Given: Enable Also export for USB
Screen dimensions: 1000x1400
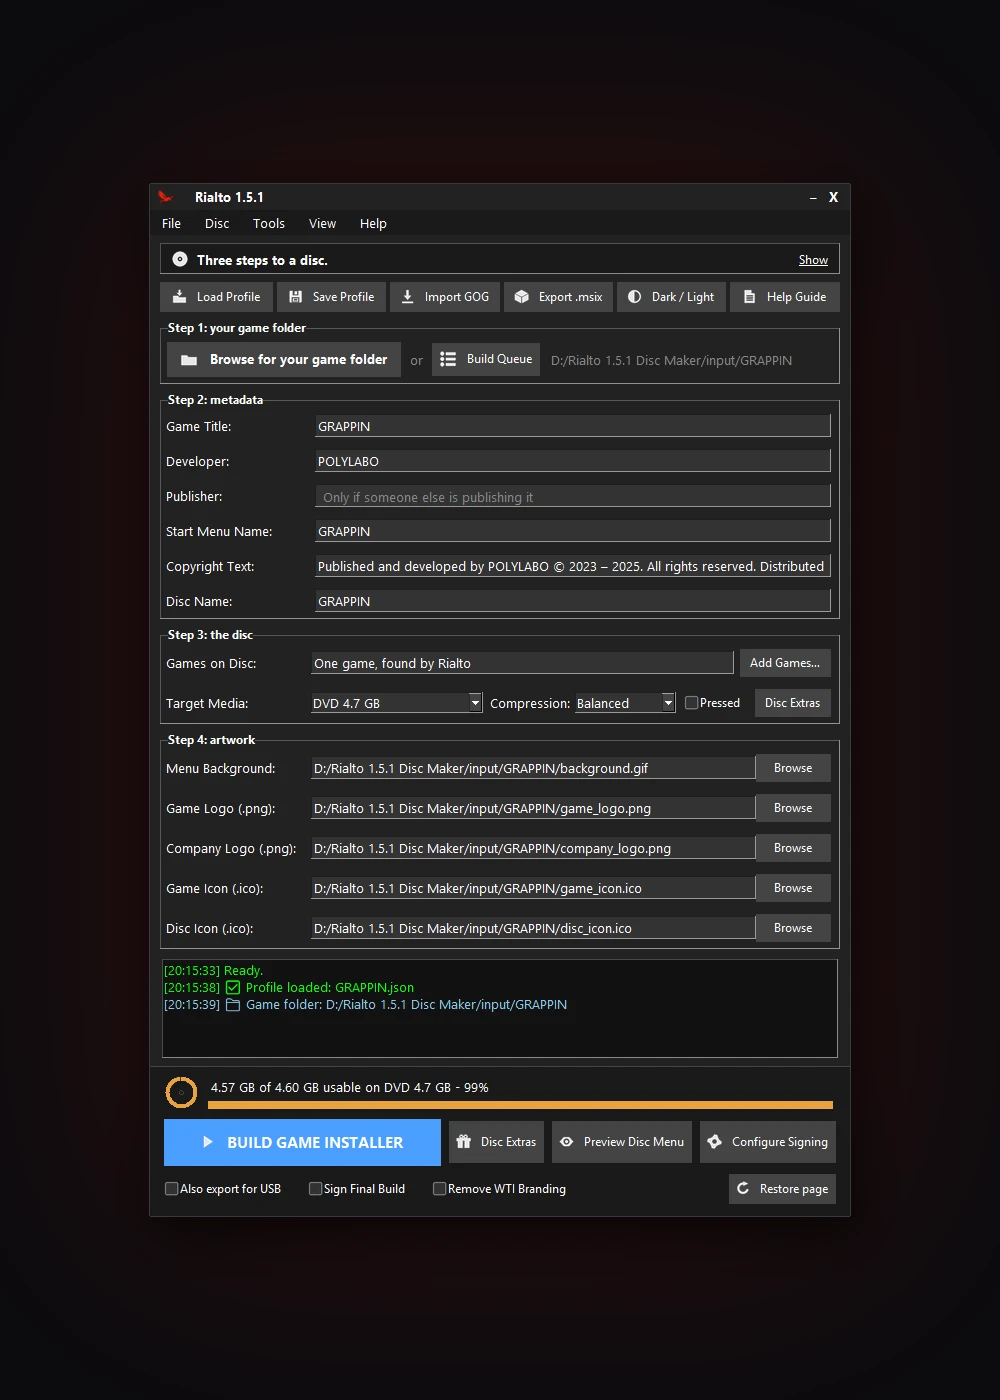Looking at the screenshot, I should 171,1189.
